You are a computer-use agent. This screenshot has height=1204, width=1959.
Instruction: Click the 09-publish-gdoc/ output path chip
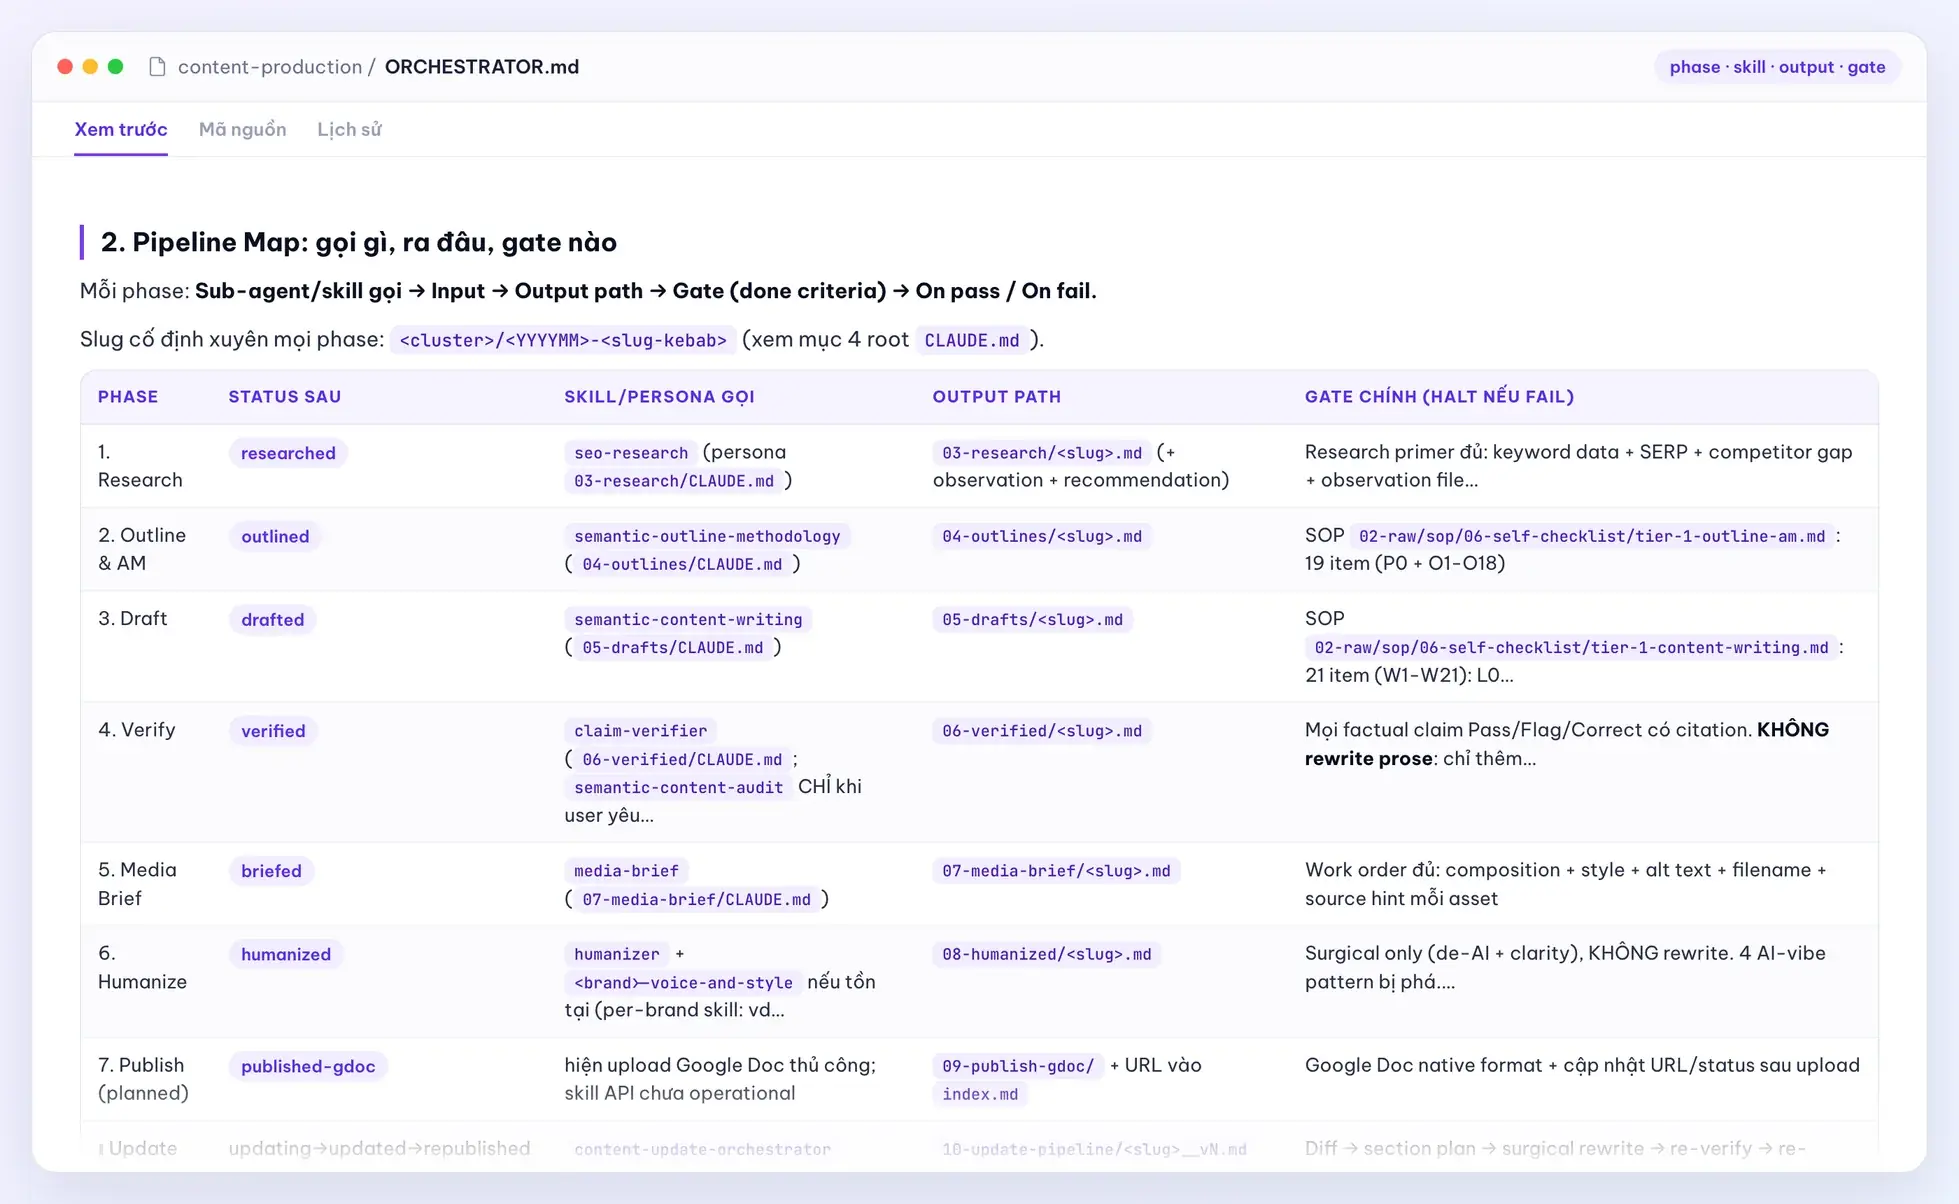pyautogui.click(x=1018, y=1066)
